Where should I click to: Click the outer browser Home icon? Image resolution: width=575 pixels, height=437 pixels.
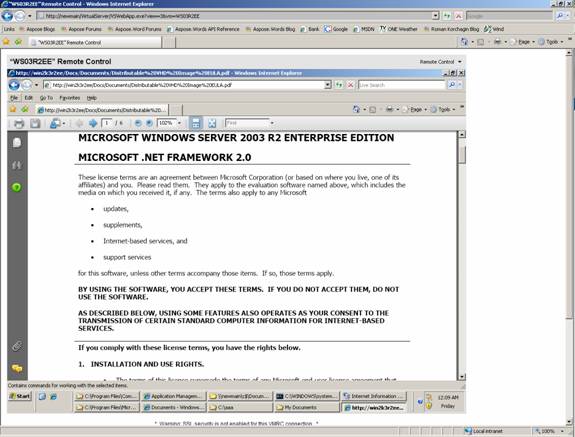tap(464, 42)
